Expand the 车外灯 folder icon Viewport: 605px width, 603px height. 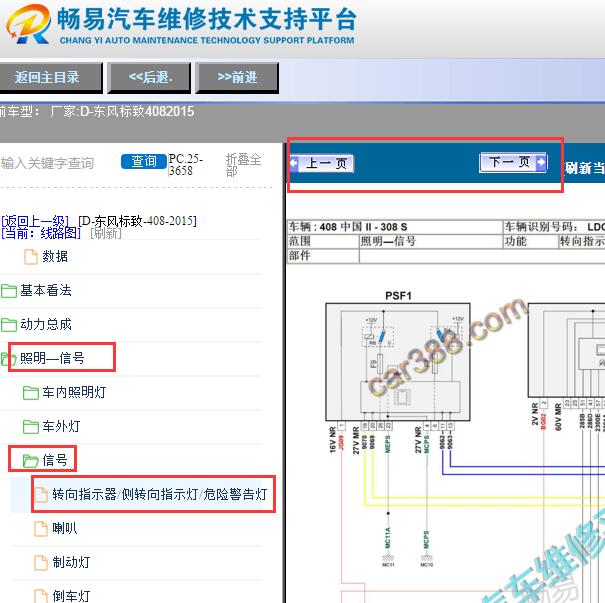[31, 427]
